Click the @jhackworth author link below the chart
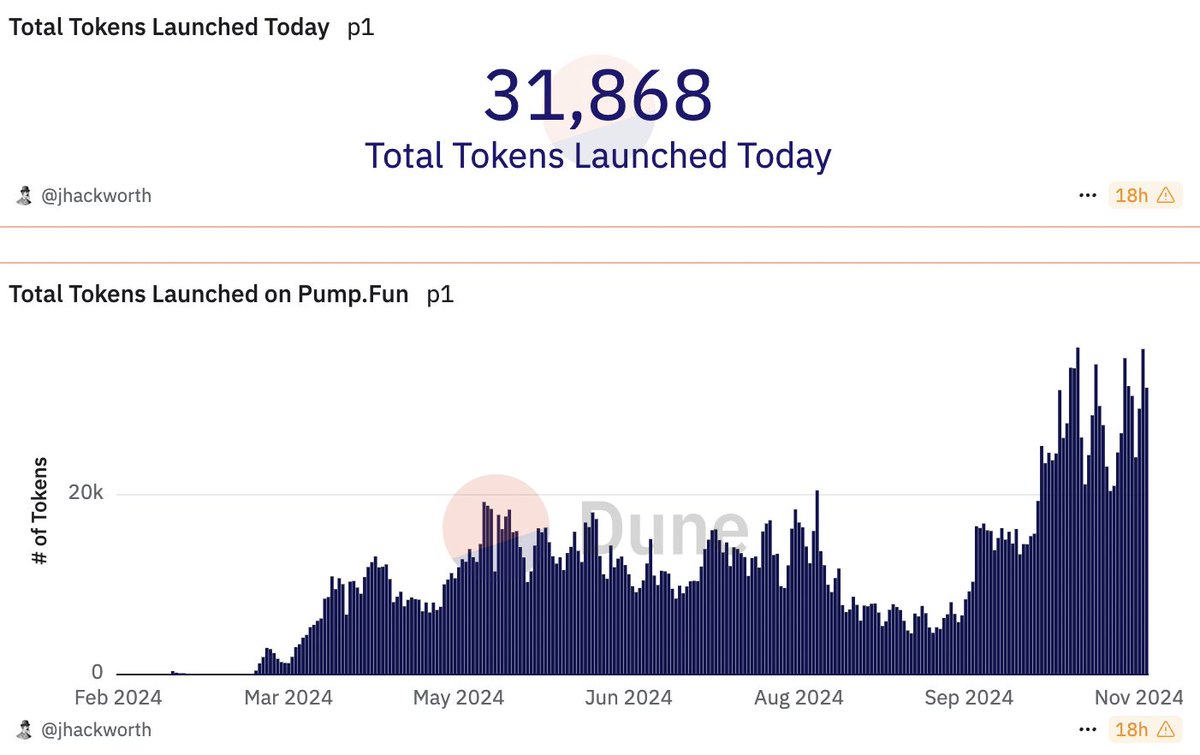Image resolution: width=1200 pixels, height=755 pixels. [98, 728]
